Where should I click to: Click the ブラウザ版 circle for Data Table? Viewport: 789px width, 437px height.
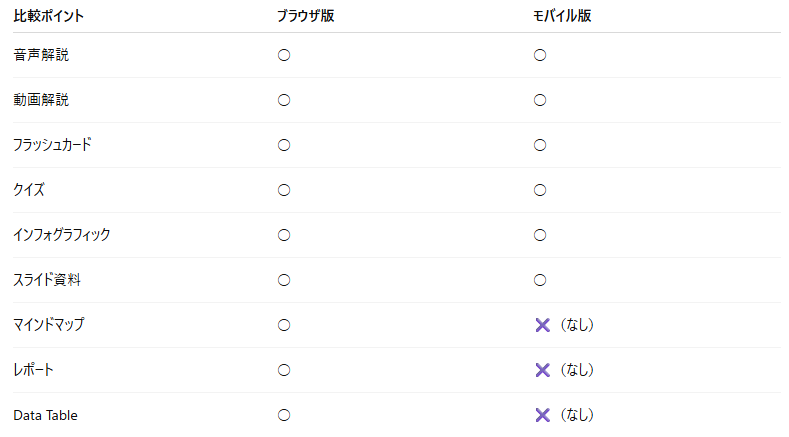(x=284, y=415)
